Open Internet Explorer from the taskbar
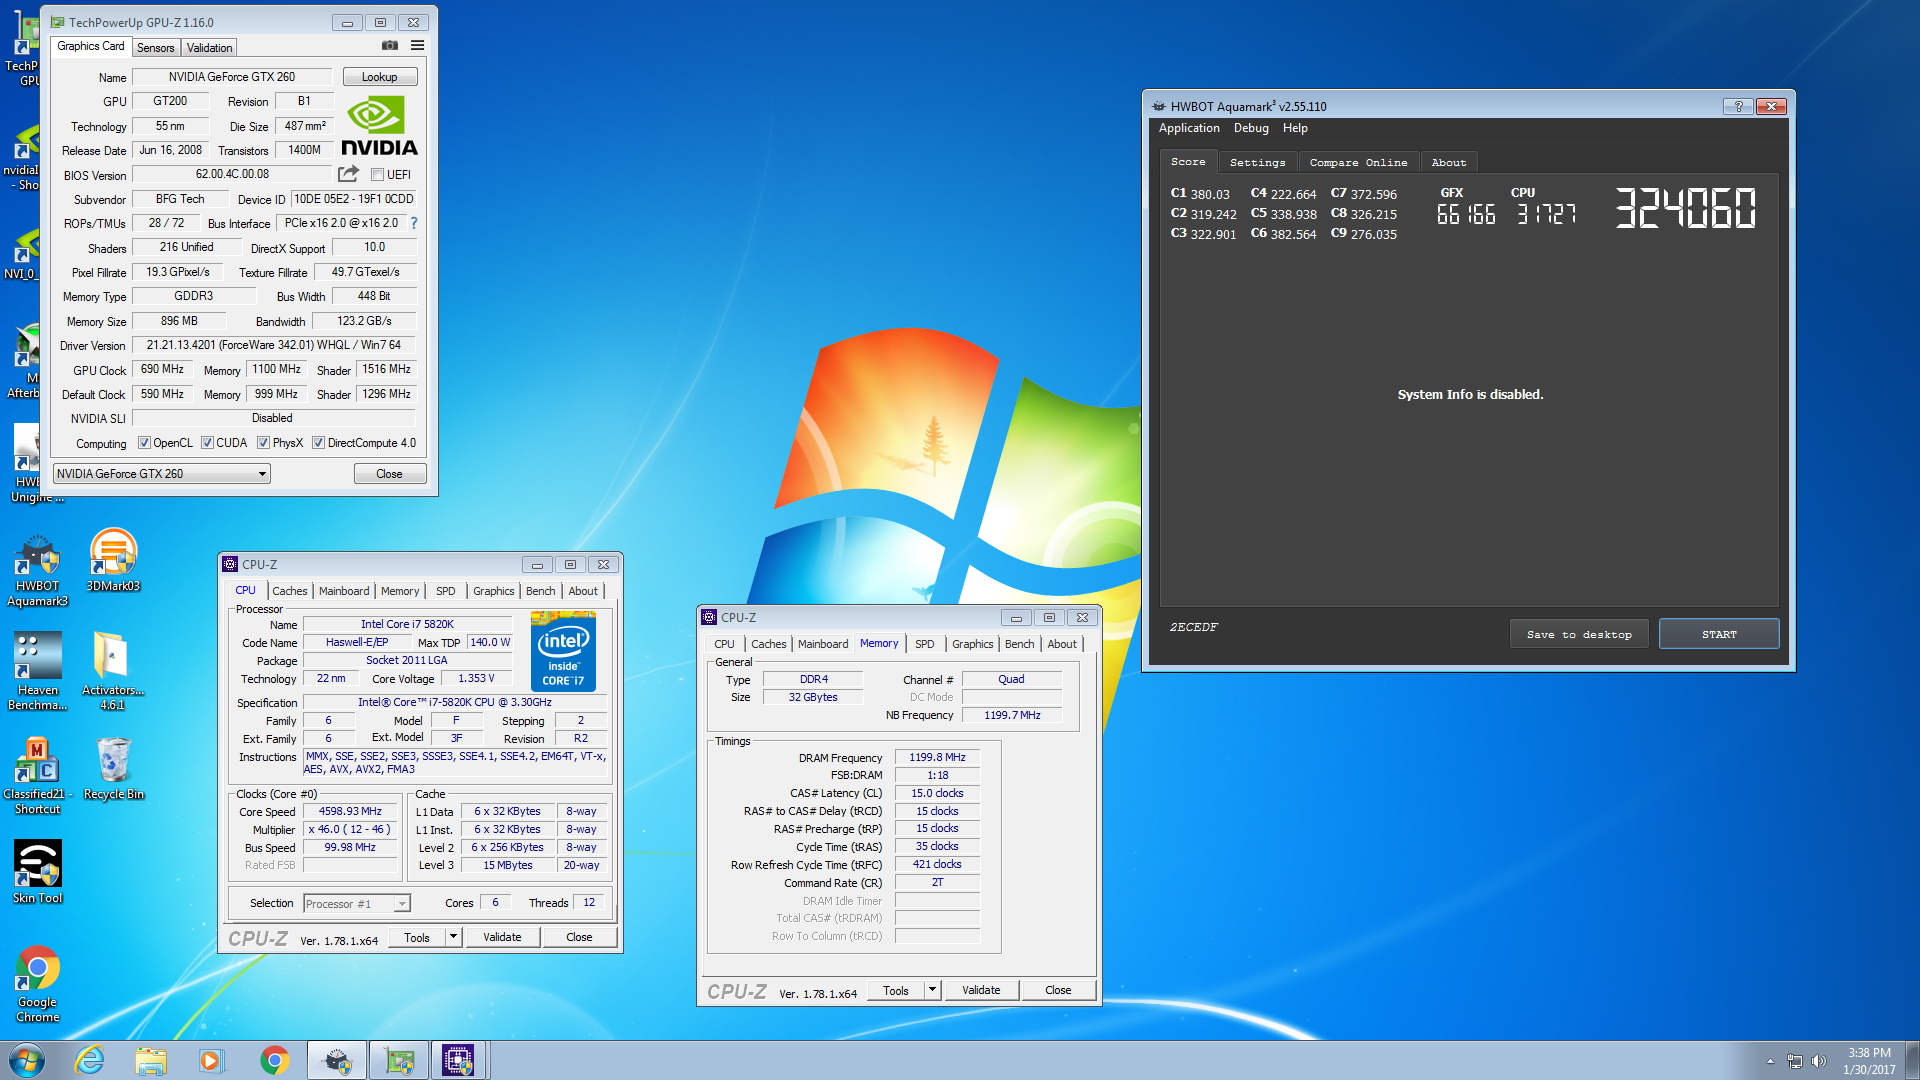Viewport: 1920px width, 1080px height. click(90, 1060)
